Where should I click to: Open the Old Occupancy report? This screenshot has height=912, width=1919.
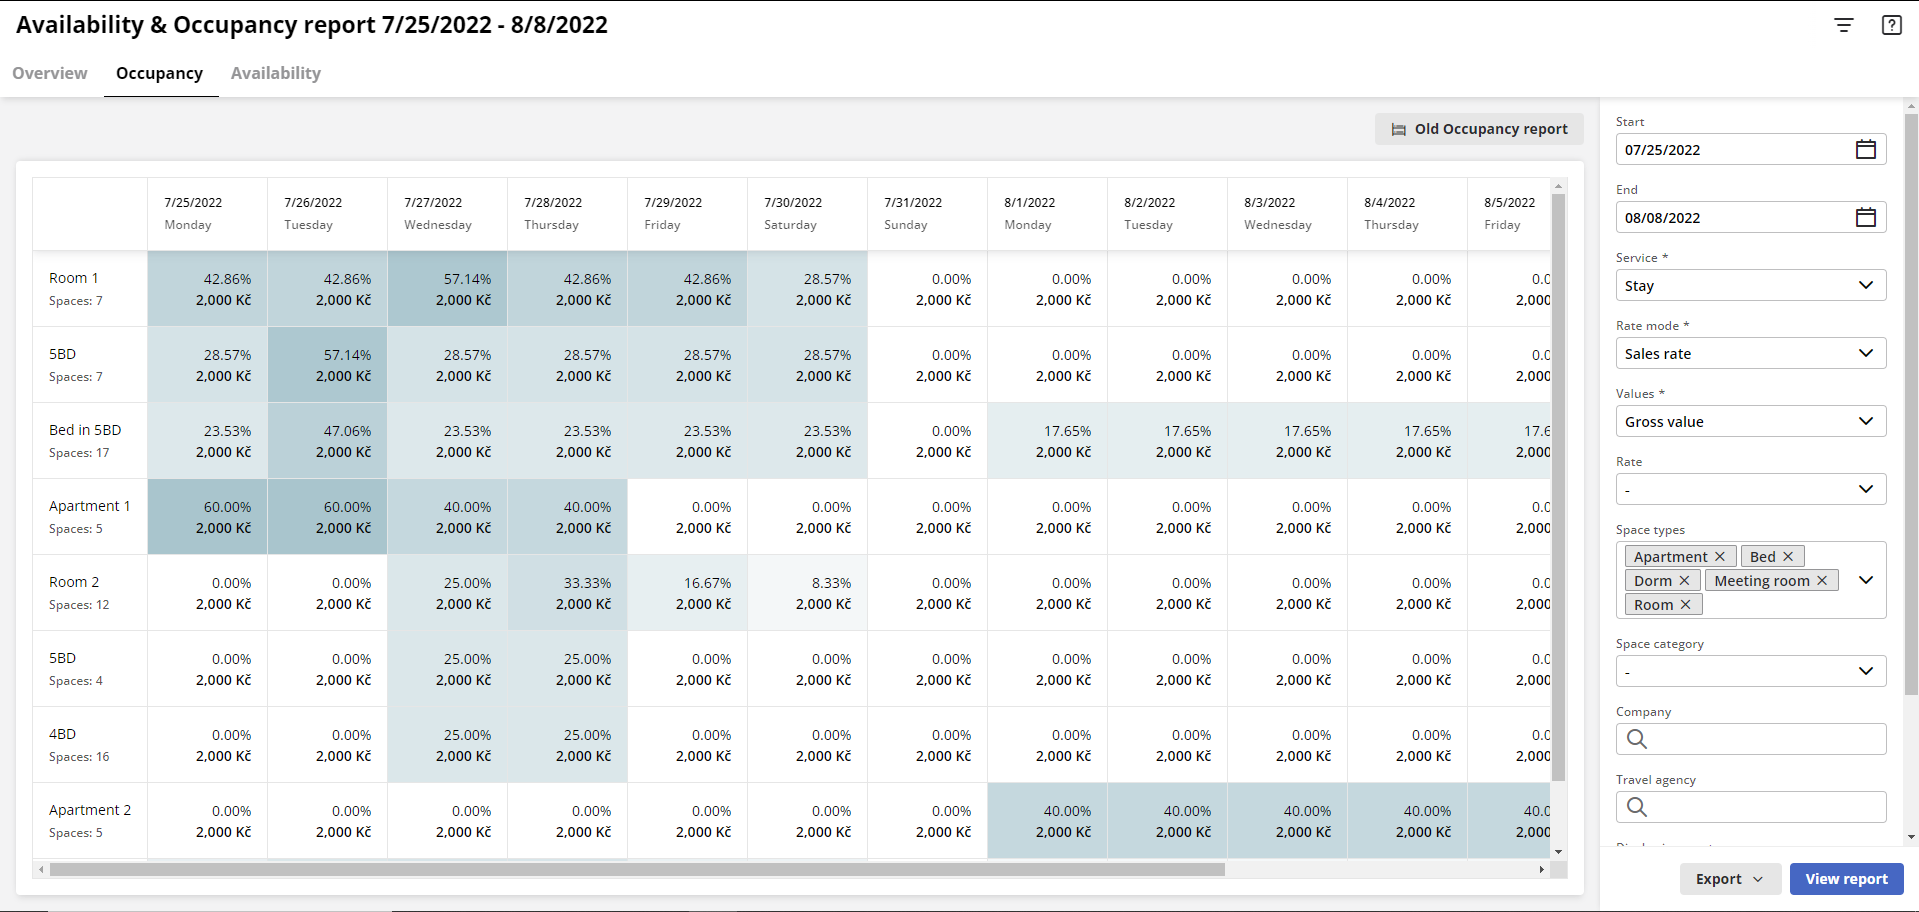point(1479,128)
